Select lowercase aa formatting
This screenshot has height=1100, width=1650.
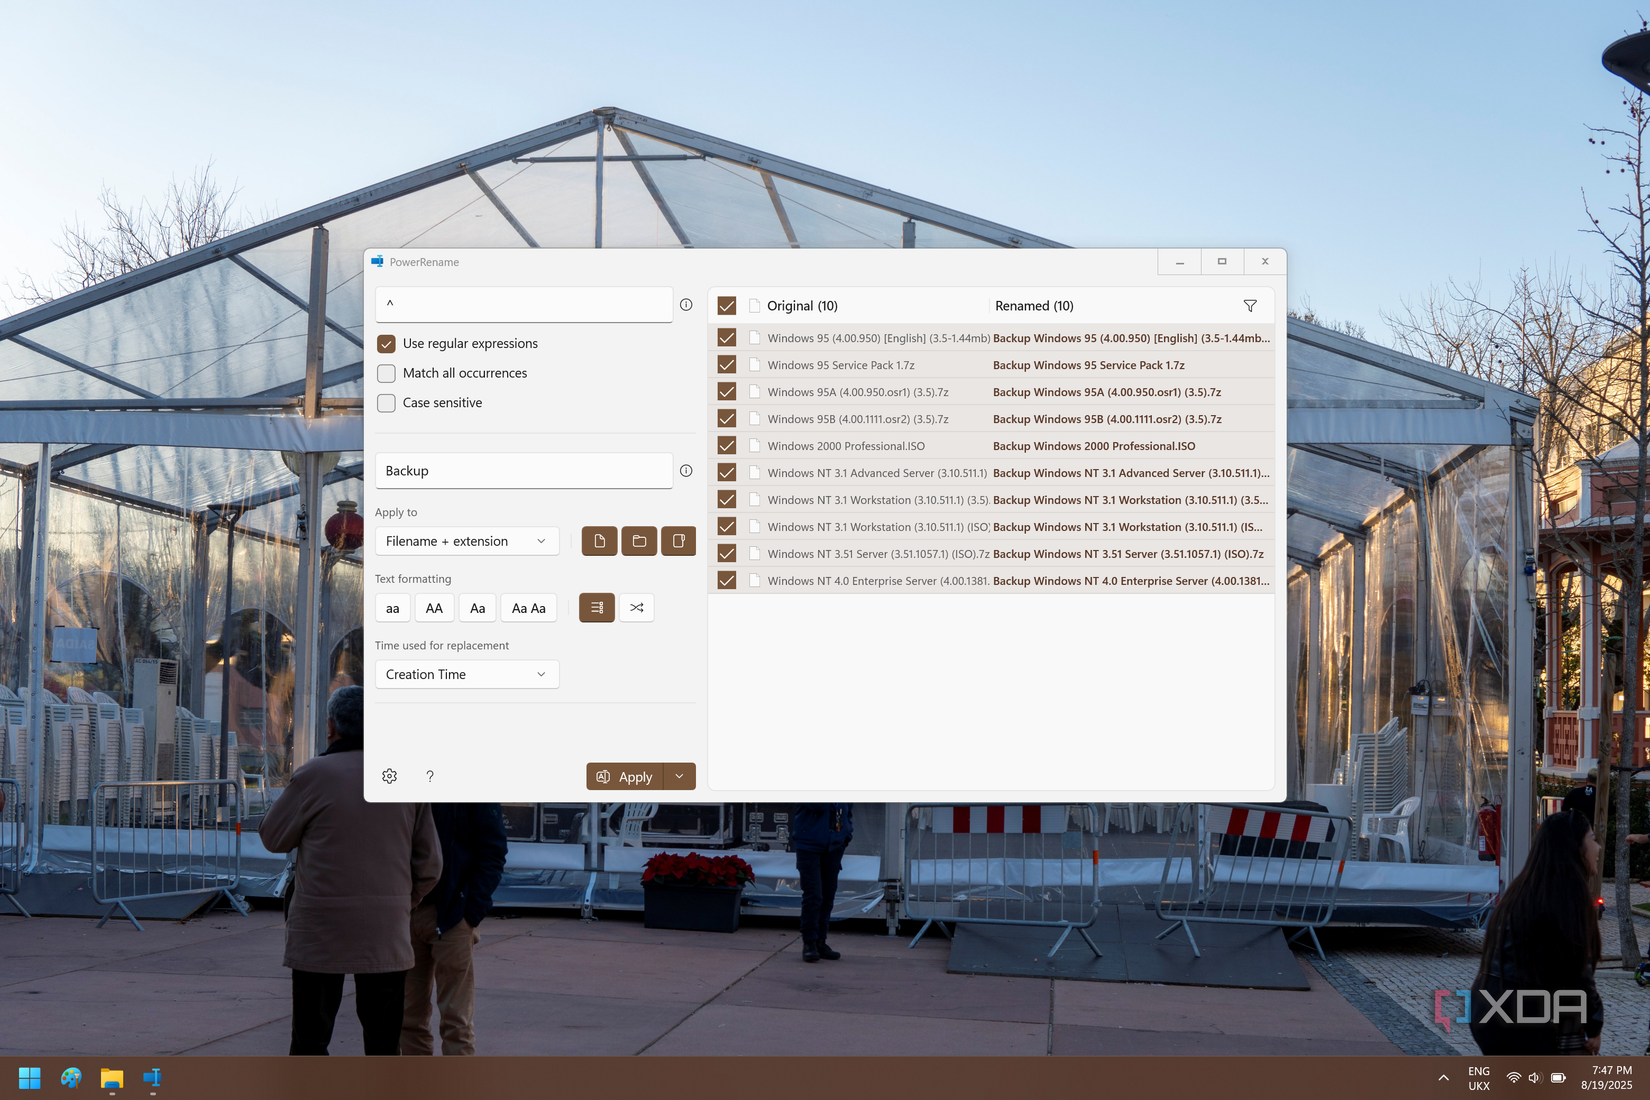[393, 608]
